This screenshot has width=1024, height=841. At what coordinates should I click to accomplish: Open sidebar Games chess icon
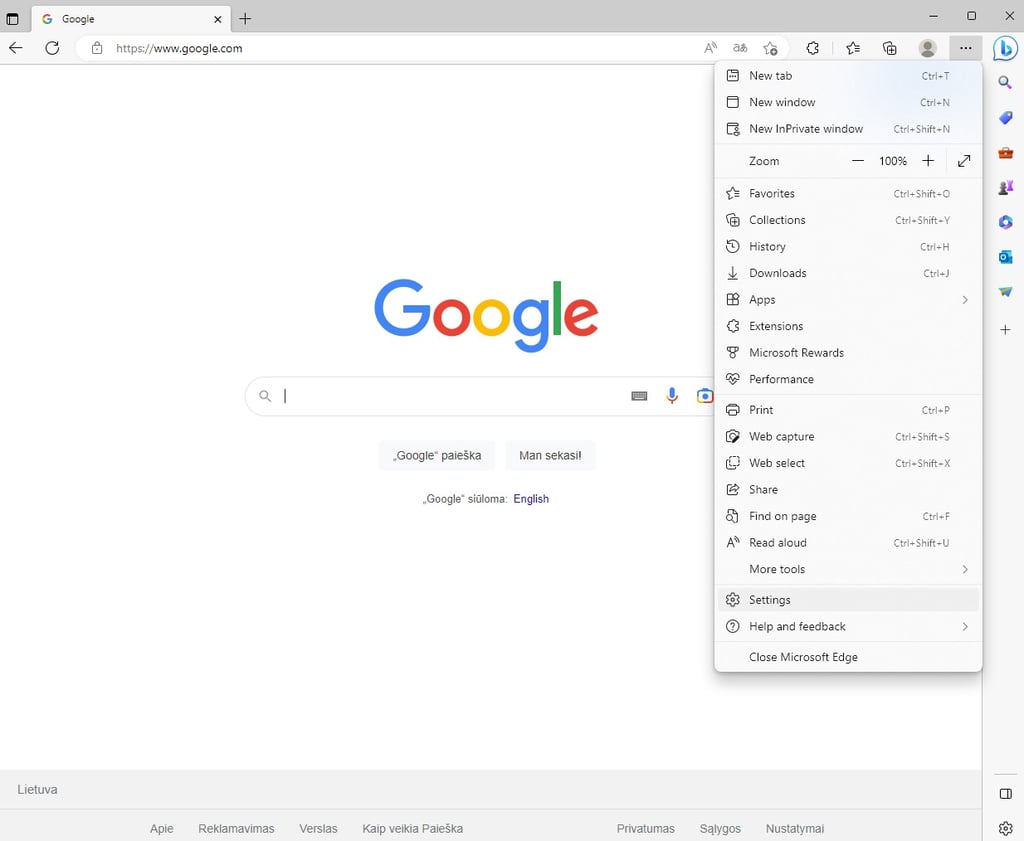click(1005, 187)
